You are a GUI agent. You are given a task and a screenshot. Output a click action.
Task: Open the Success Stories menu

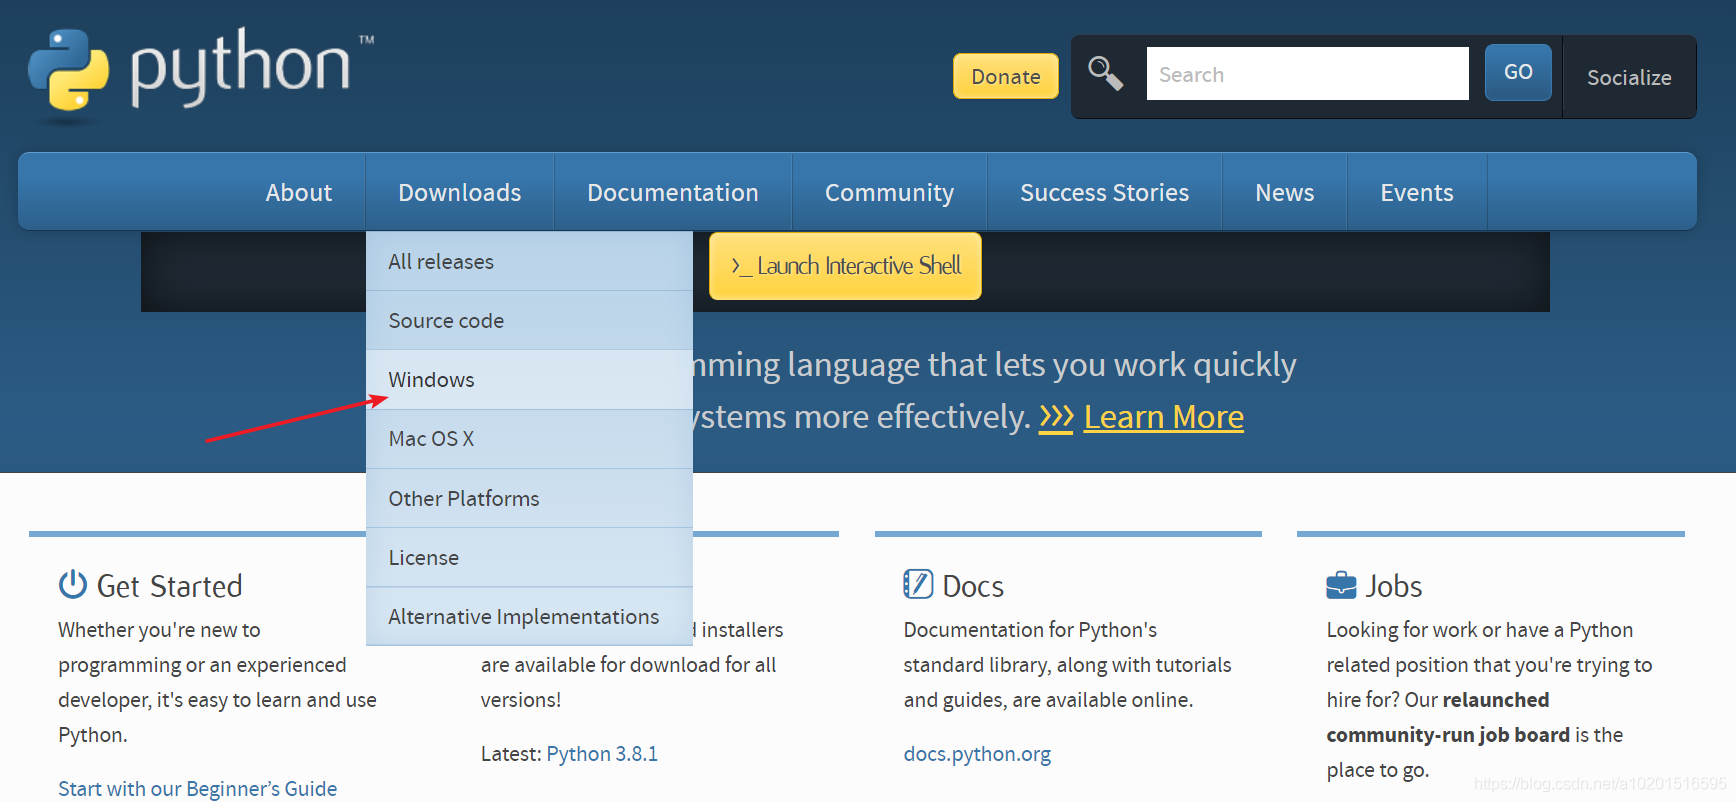click(1105, 192)
